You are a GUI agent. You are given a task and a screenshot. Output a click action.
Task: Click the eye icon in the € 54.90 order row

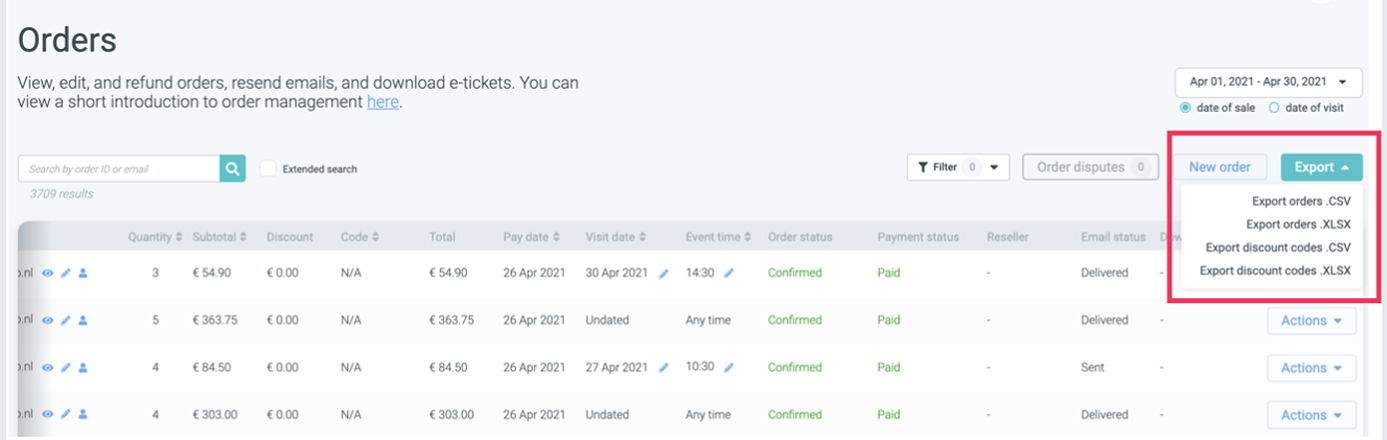click(x=48, y=273)
